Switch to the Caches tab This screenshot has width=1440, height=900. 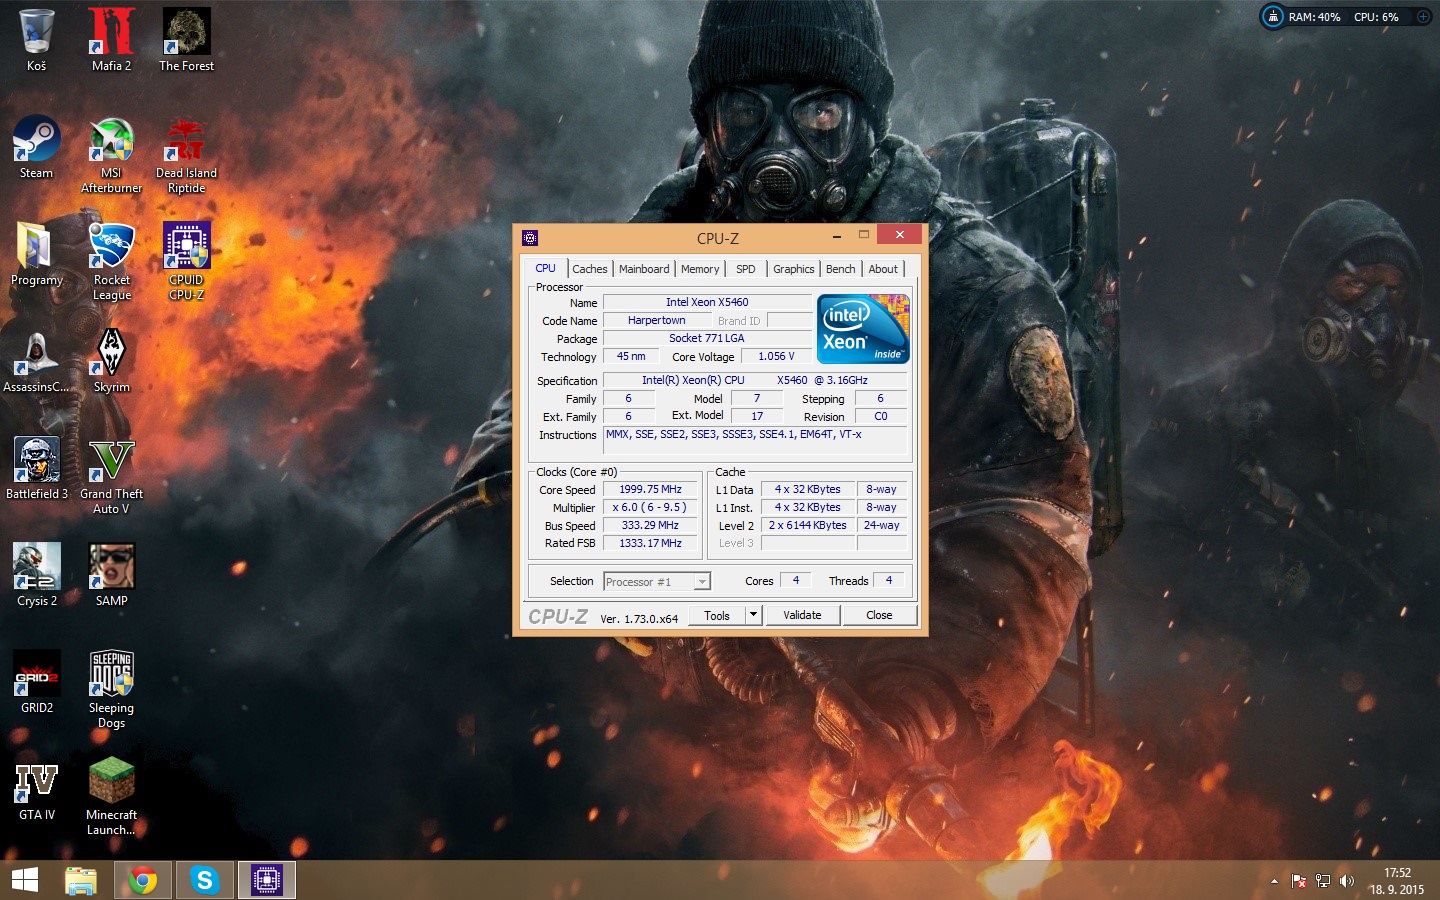click(x=589, y=269)
